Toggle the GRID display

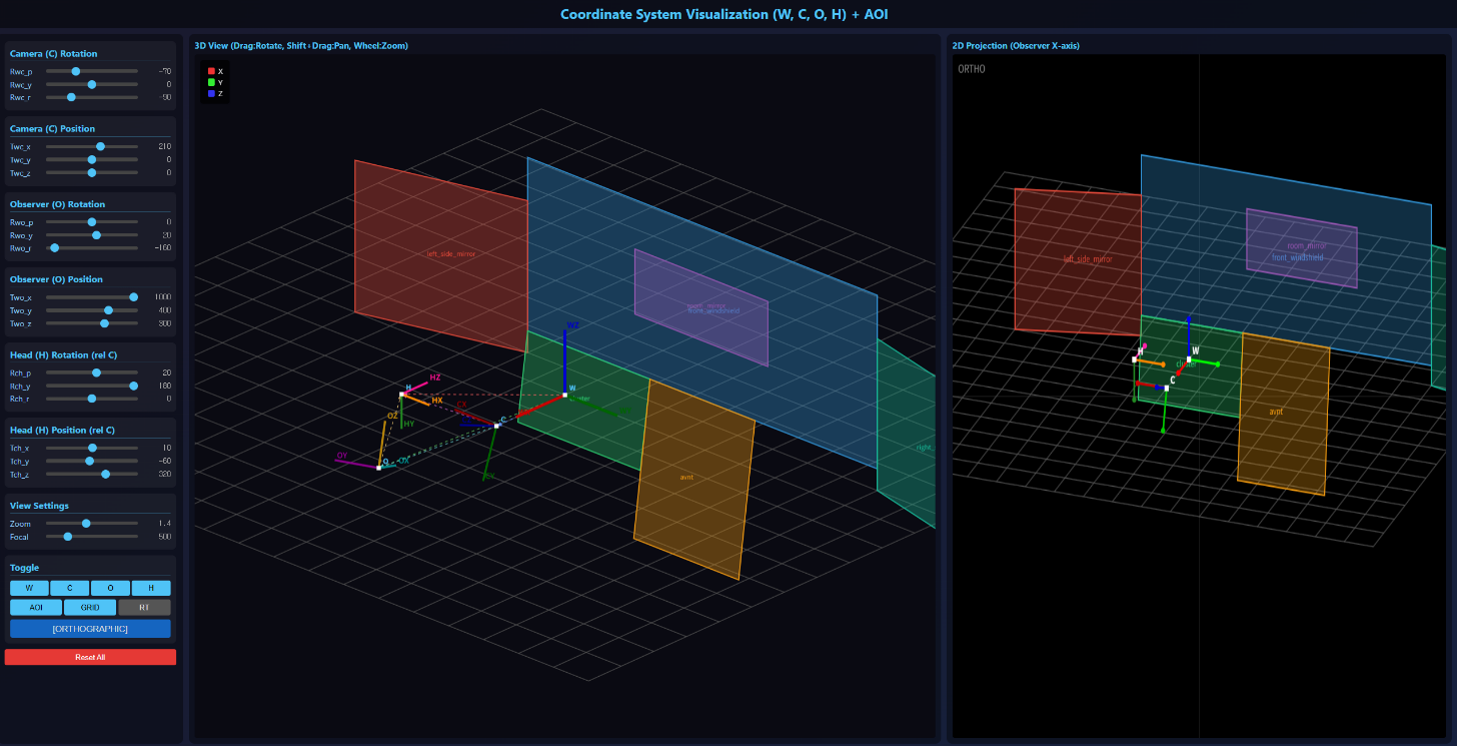(x=90, y=607)
